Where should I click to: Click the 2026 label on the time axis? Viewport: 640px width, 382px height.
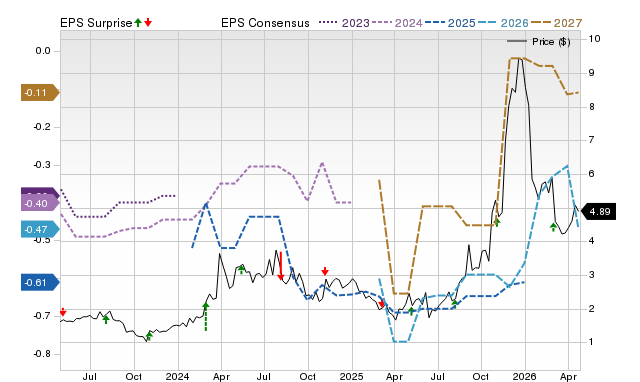click(x=524, y=376)
